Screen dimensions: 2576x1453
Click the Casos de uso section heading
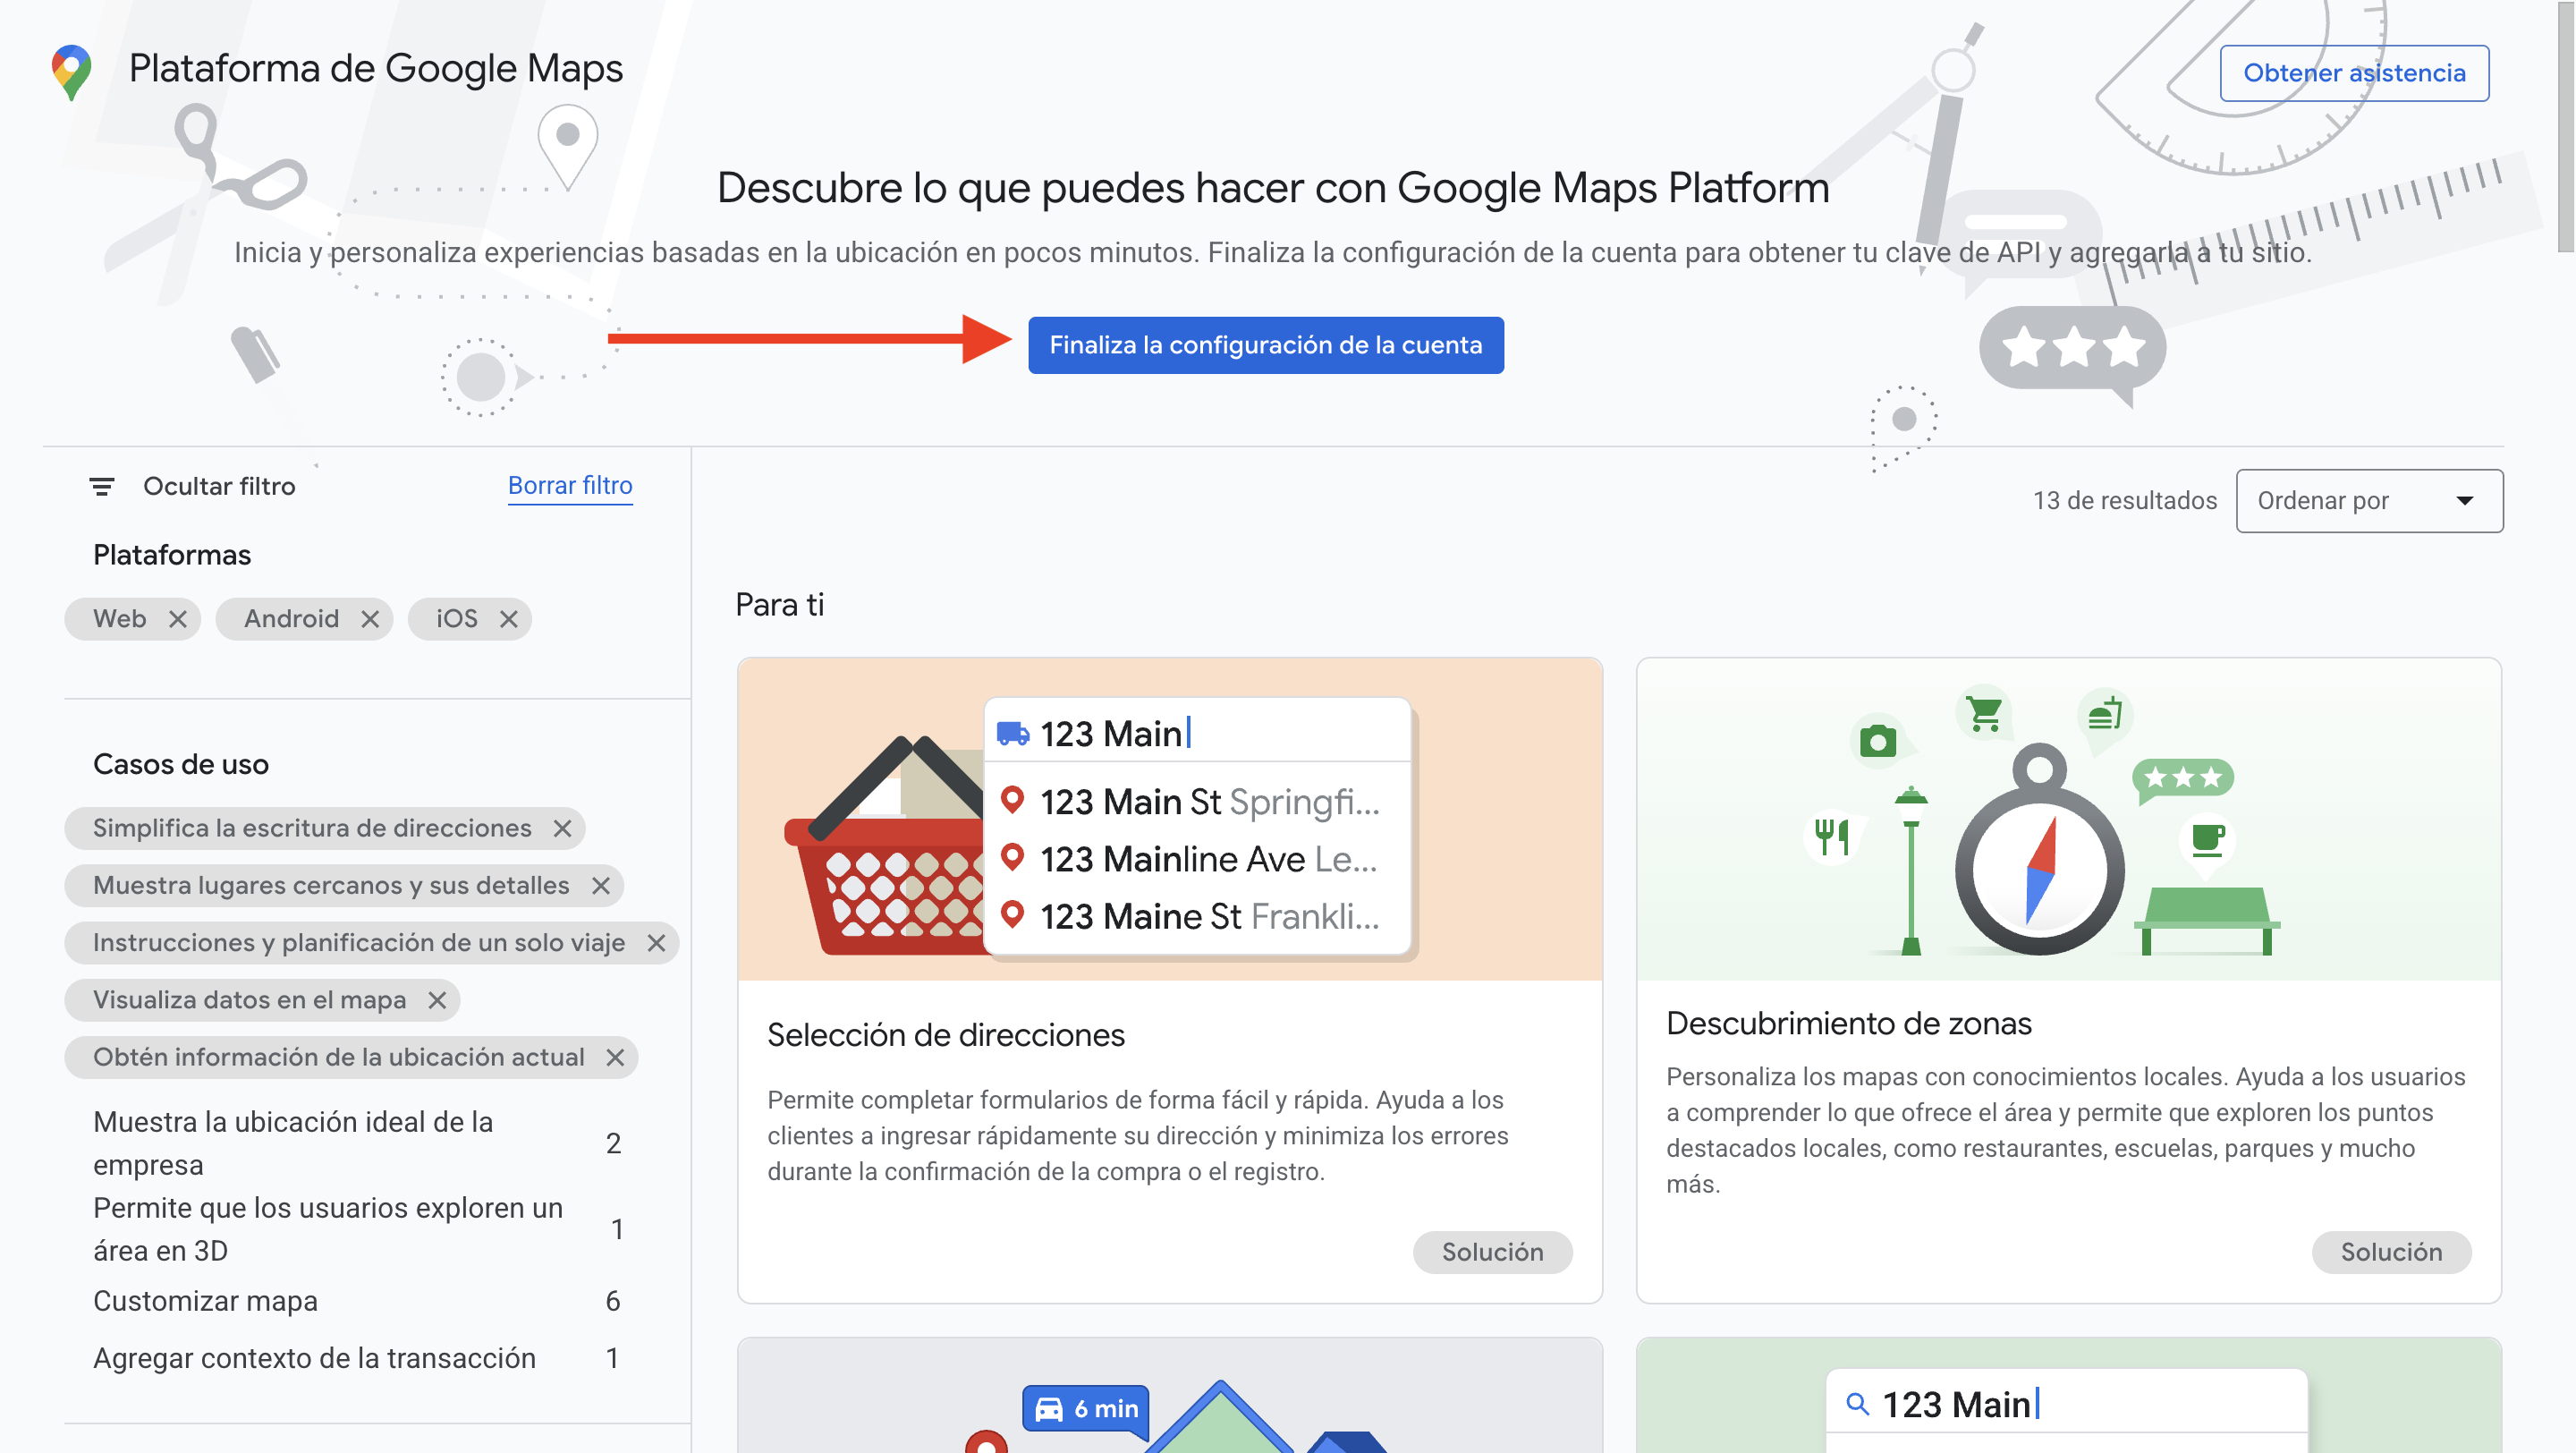click(181, 764)
